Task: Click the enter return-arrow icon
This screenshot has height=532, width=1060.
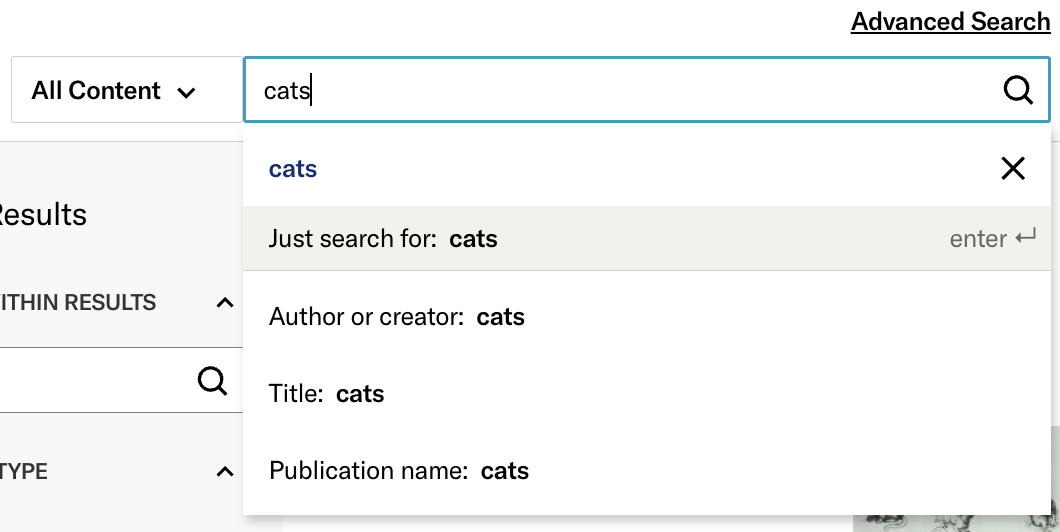Action: pyautogui.click(x=1025, y=238)
